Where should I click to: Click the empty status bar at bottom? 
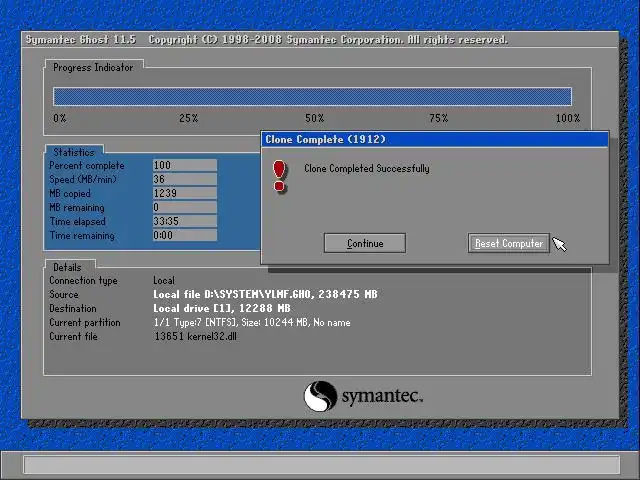(x=322, y=464)
